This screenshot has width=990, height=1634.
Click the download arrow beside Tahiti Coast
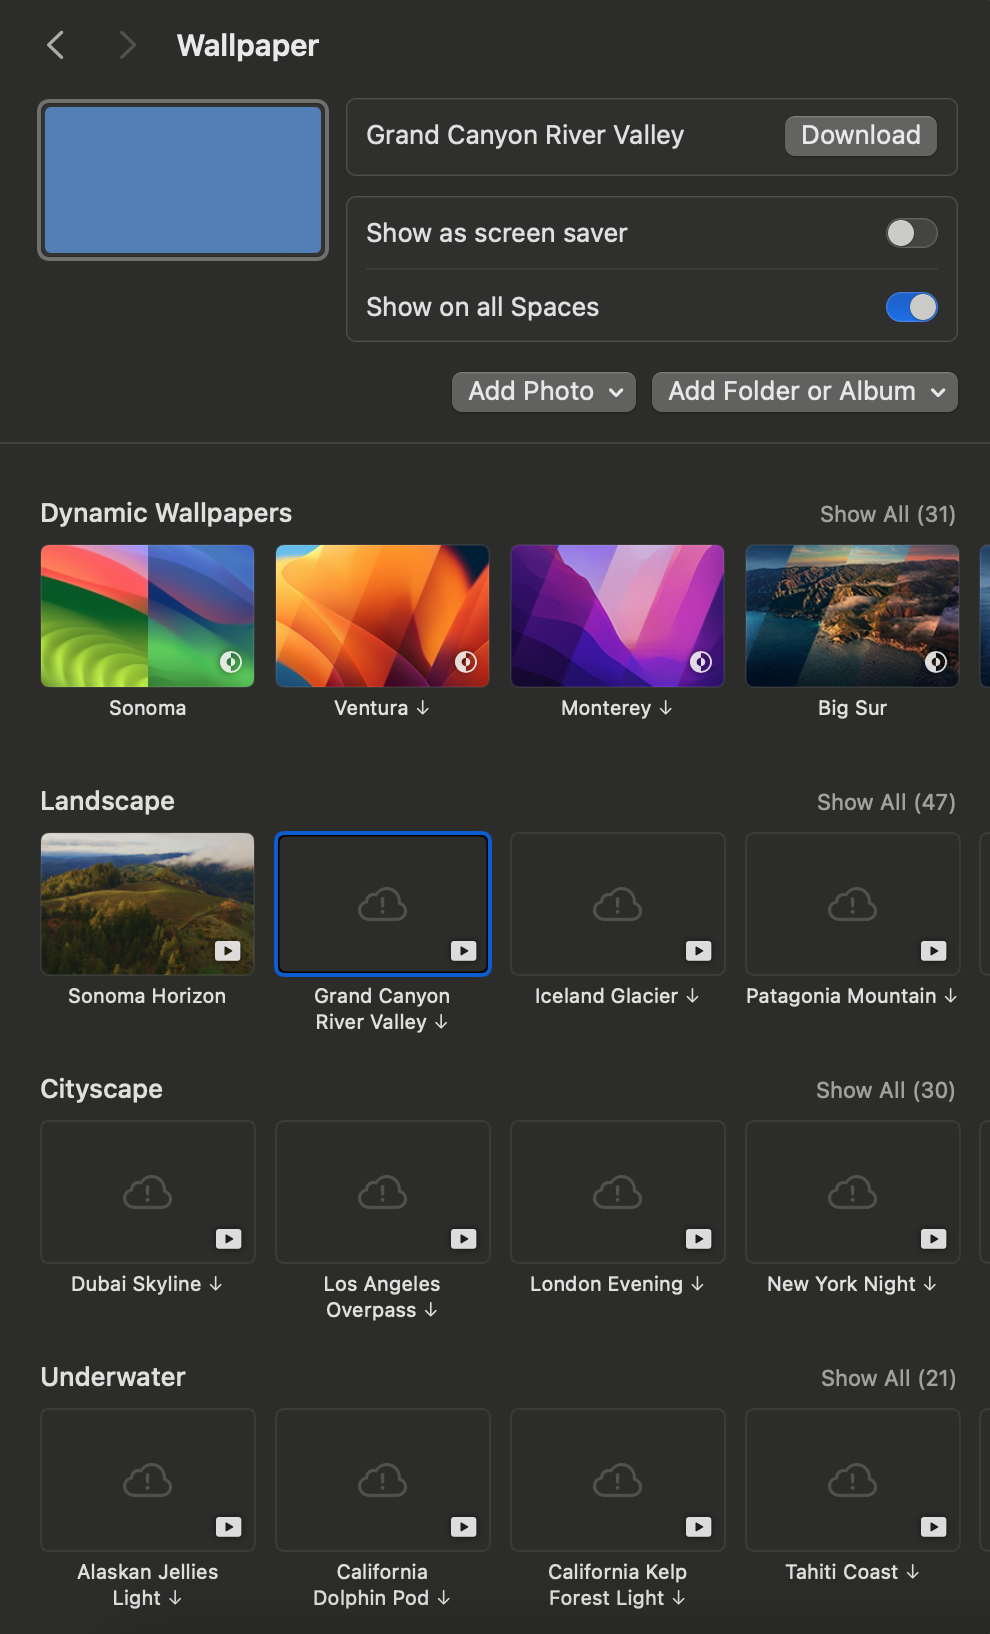pyautogui.click(x=912, y=1572)
